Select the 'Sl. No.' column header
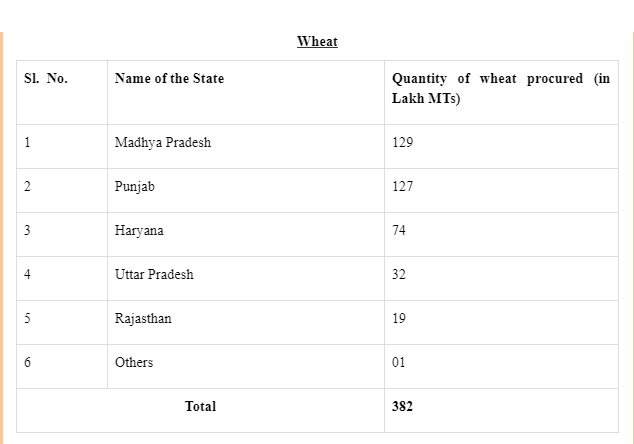 46,79
